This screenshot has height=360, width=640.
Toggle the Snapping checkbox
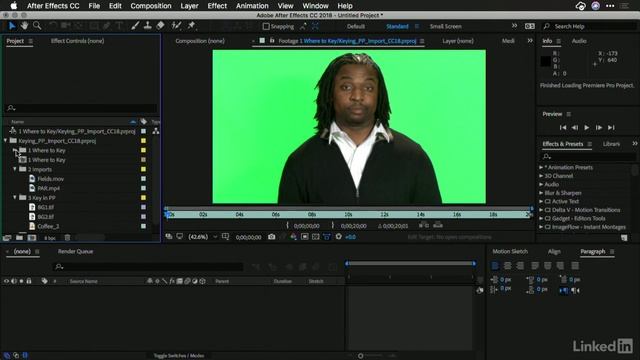[266, 26]
